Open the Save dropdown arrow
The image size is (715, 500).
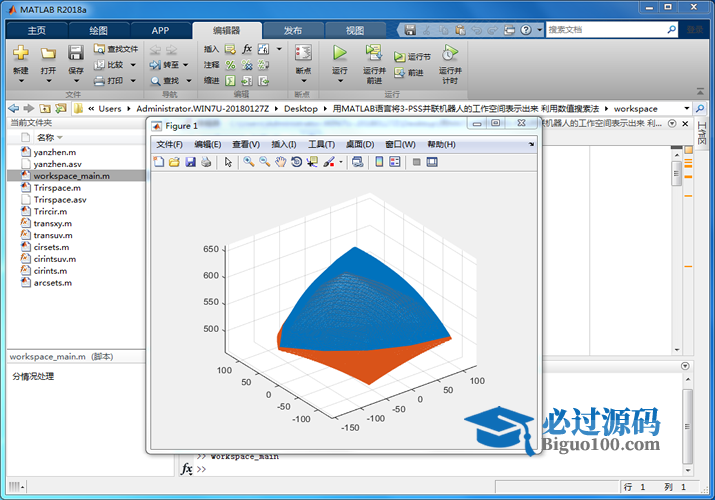click(x=76, y=81)
